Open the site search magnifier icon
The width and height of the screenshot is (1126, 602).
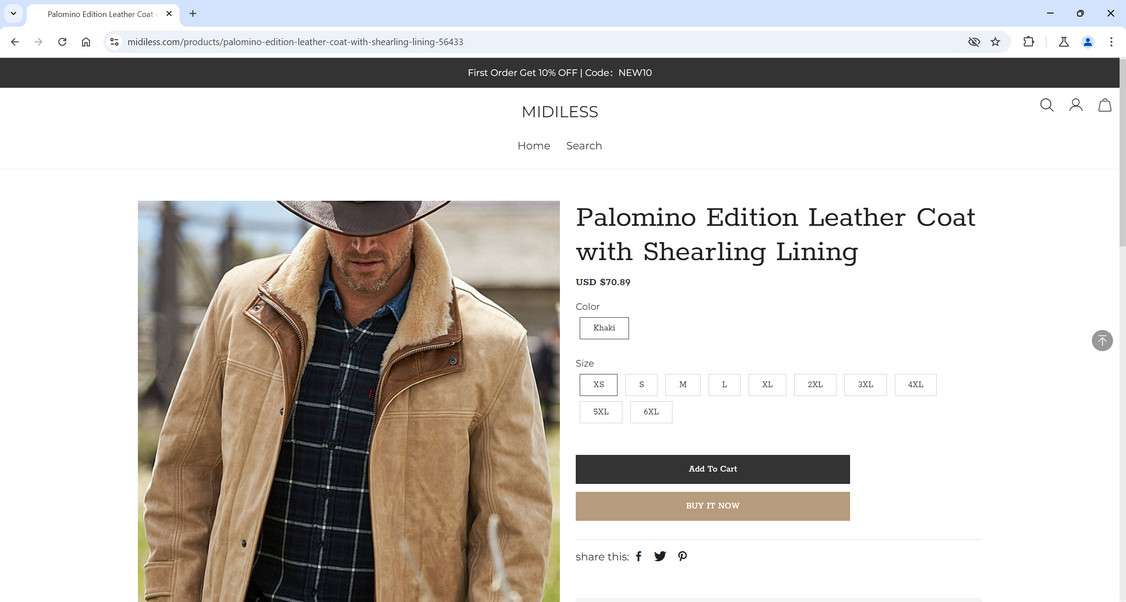coord(1046,105)
